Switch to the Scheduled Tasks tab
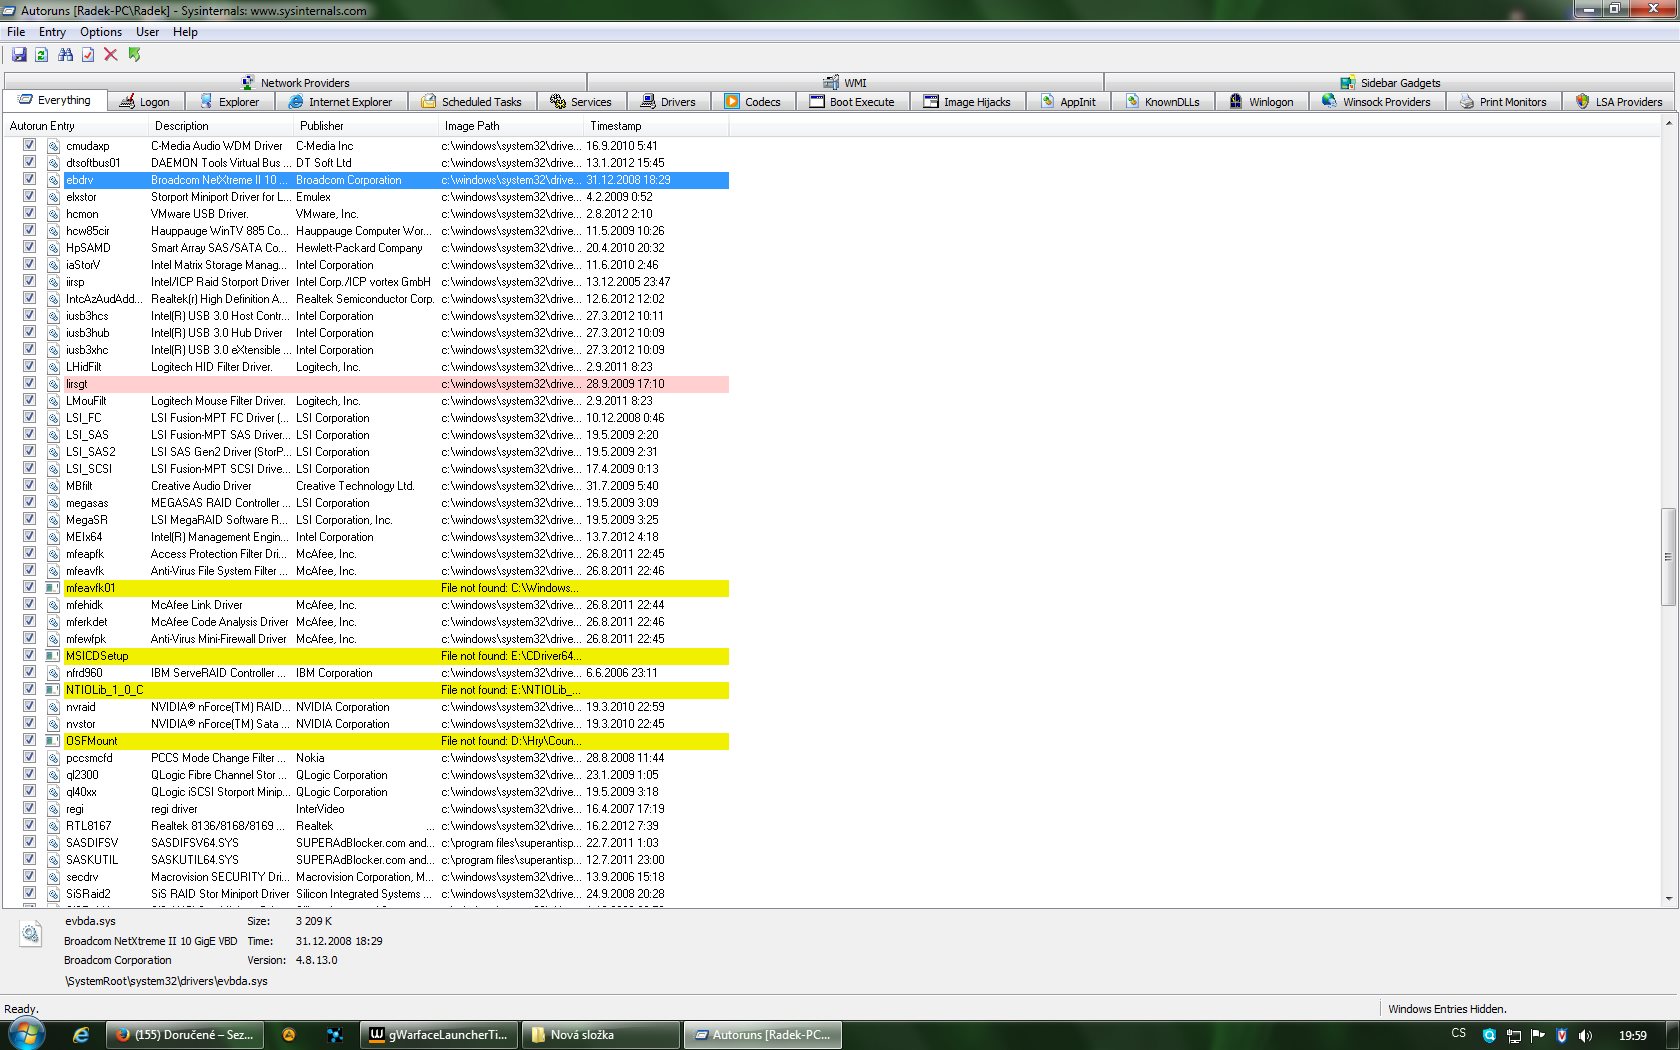1680x1050 pixels. [471, 101]
